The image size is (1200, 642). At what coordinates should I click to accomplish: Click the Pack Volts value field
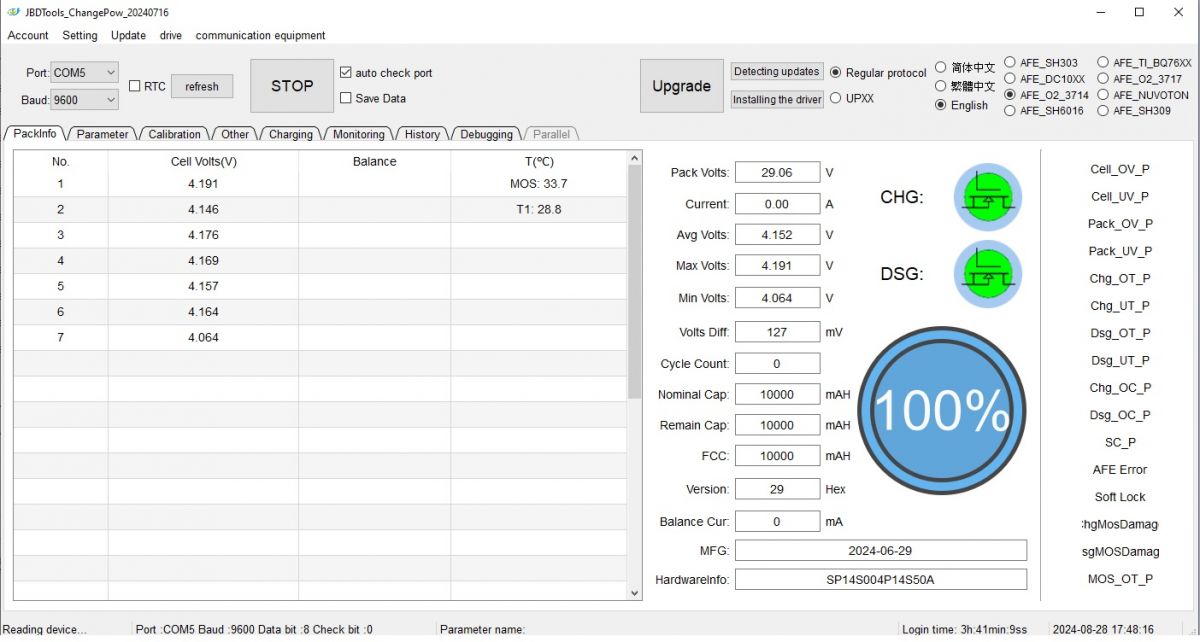[x=777, y=173]
